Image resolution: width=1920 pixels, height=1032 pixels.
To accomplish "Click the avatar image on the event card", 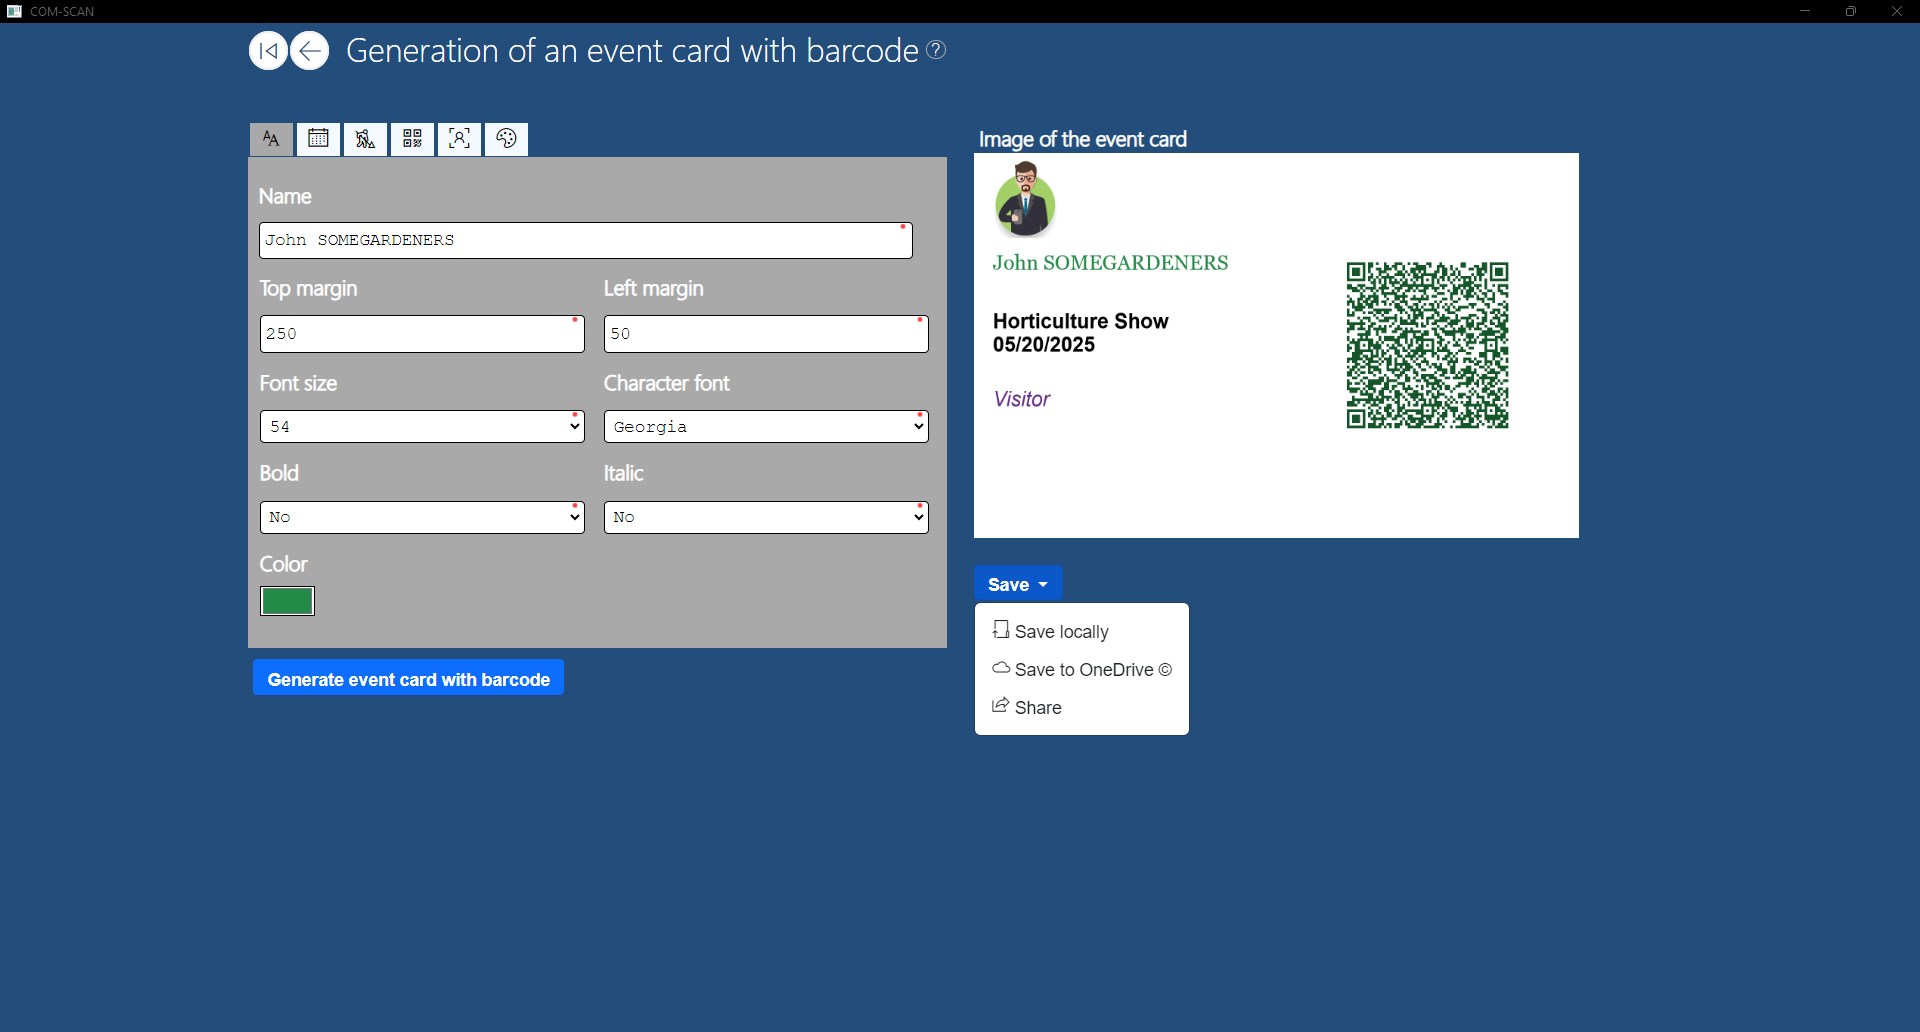I will [1025, 200].
